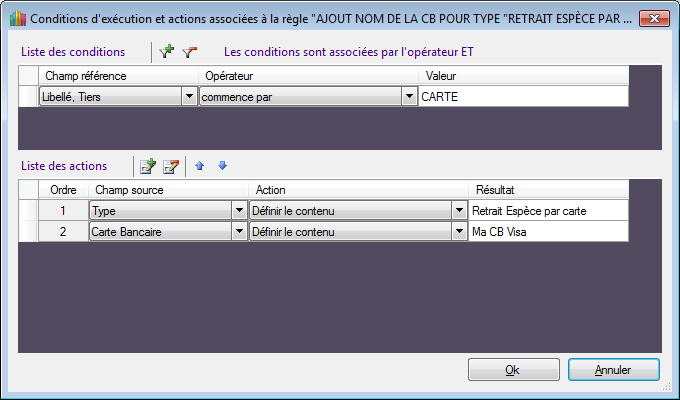The image size is (680, 400).
Task: Open the action dropdown for order 2
Action: coord(459,231)
